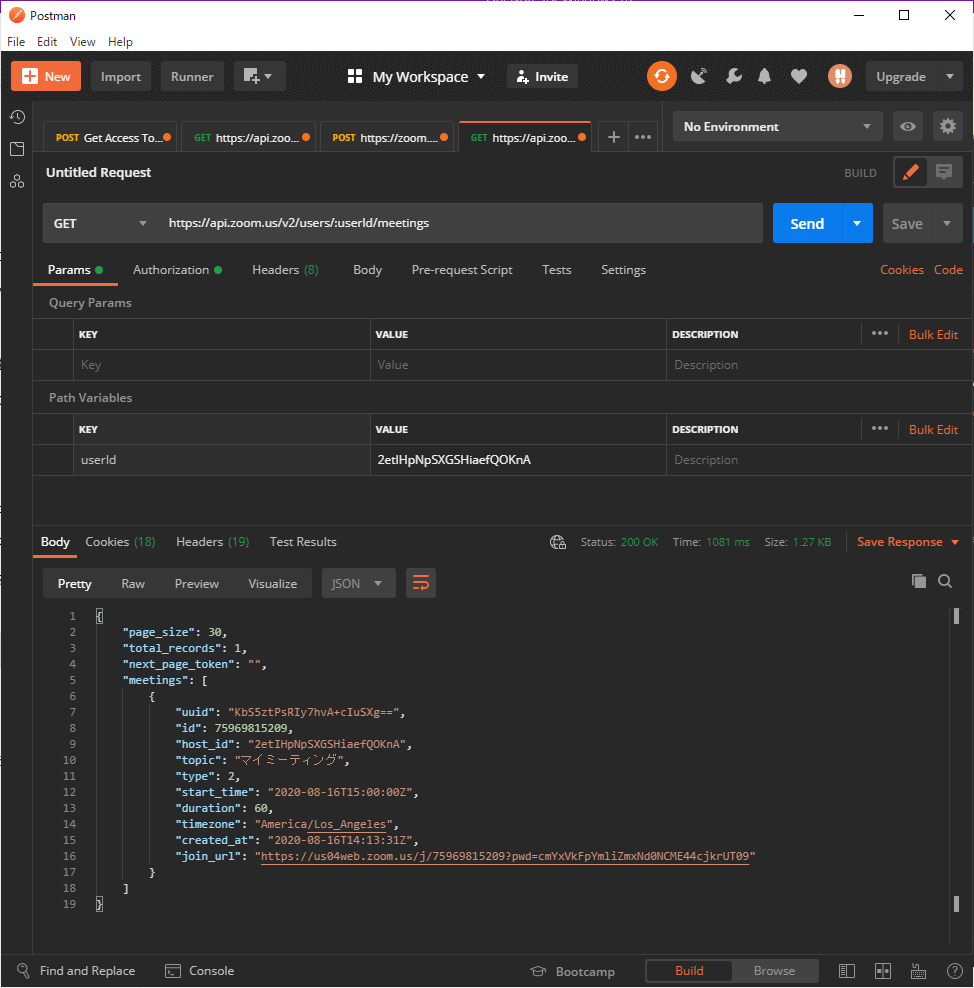Click the orange New button
This screenshot has width=974, height=988.
tap(46, 76)
